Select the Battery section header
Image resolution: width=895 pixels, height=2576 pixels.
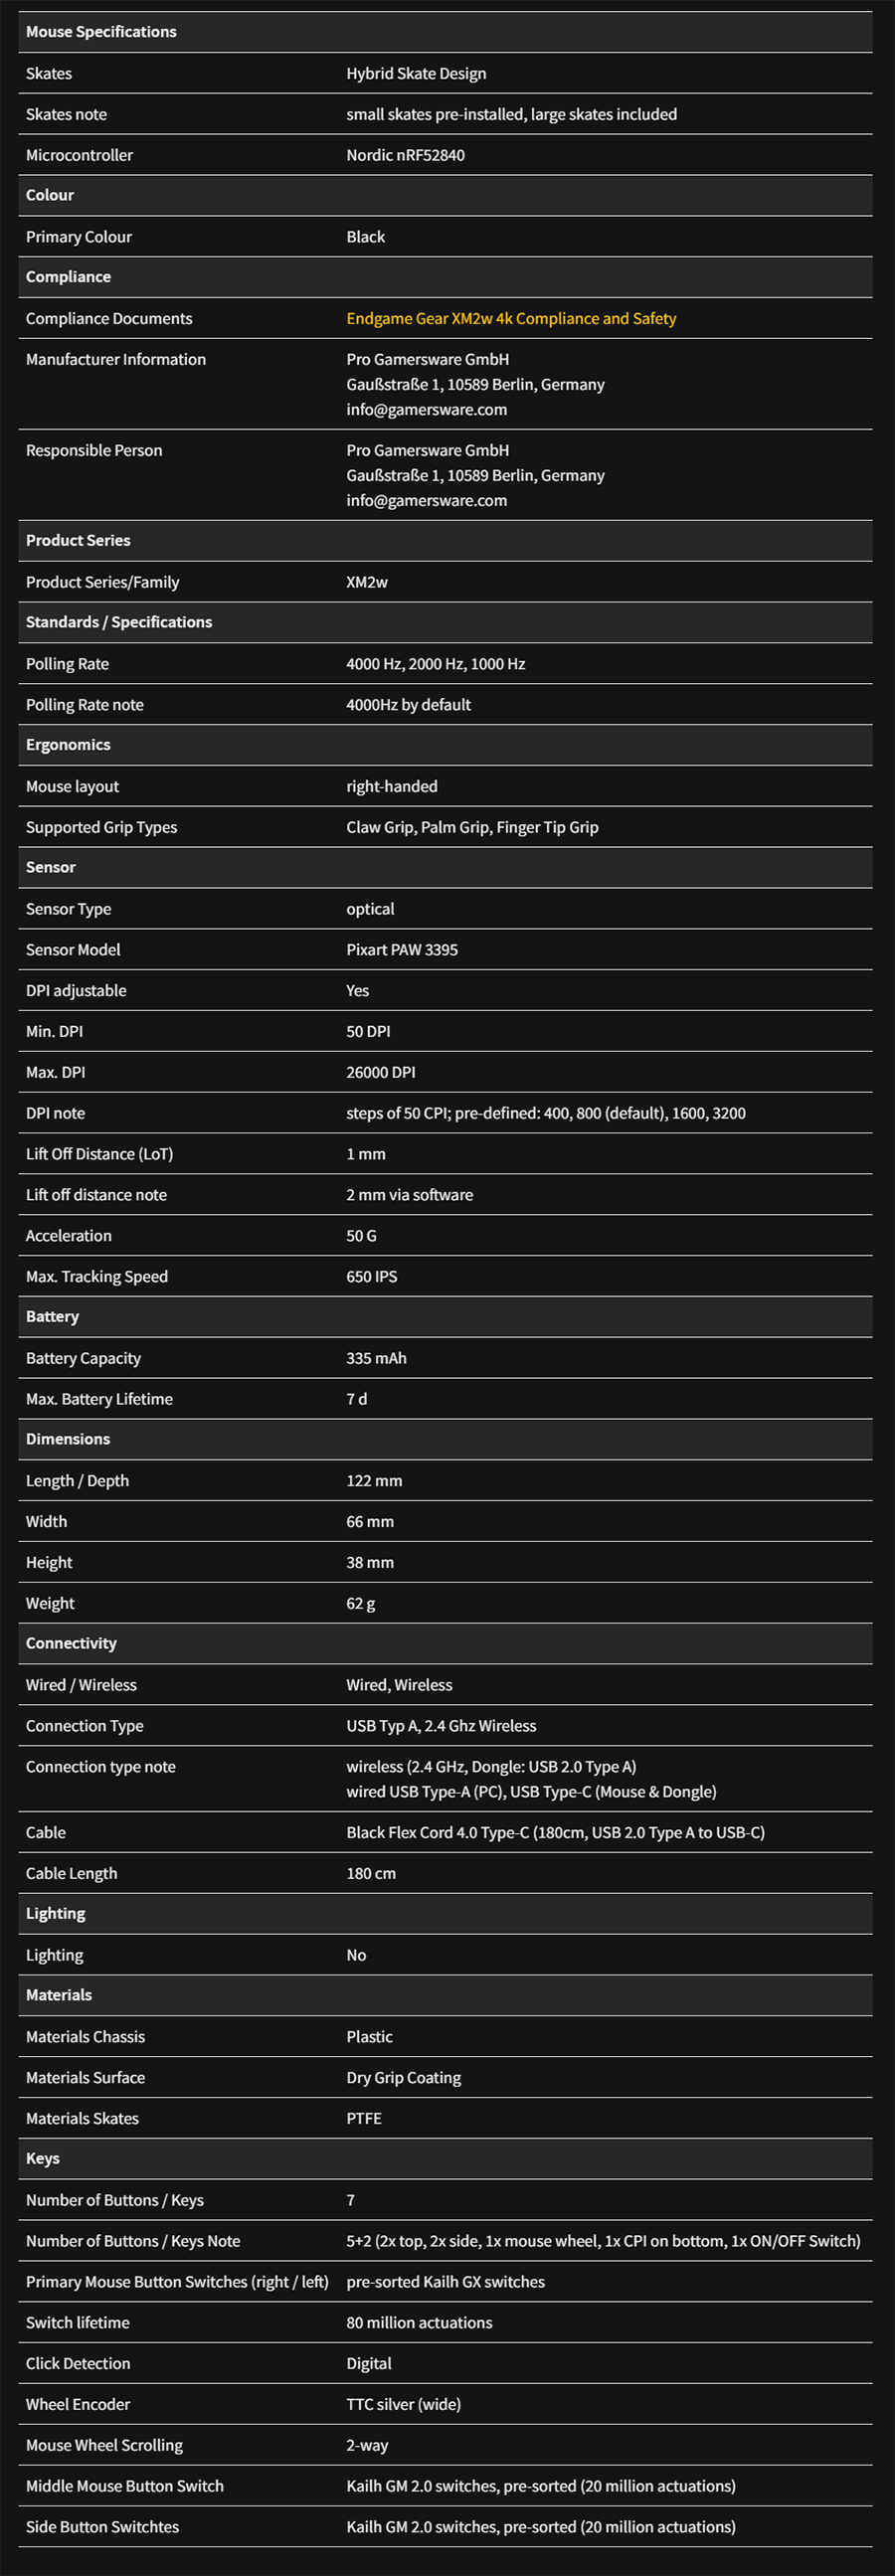[52, 1317]
